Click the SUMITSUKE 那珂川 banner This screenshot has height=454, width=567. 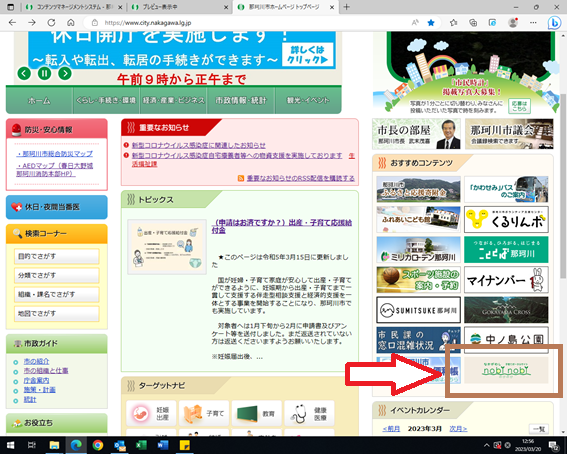pos(418,310)
